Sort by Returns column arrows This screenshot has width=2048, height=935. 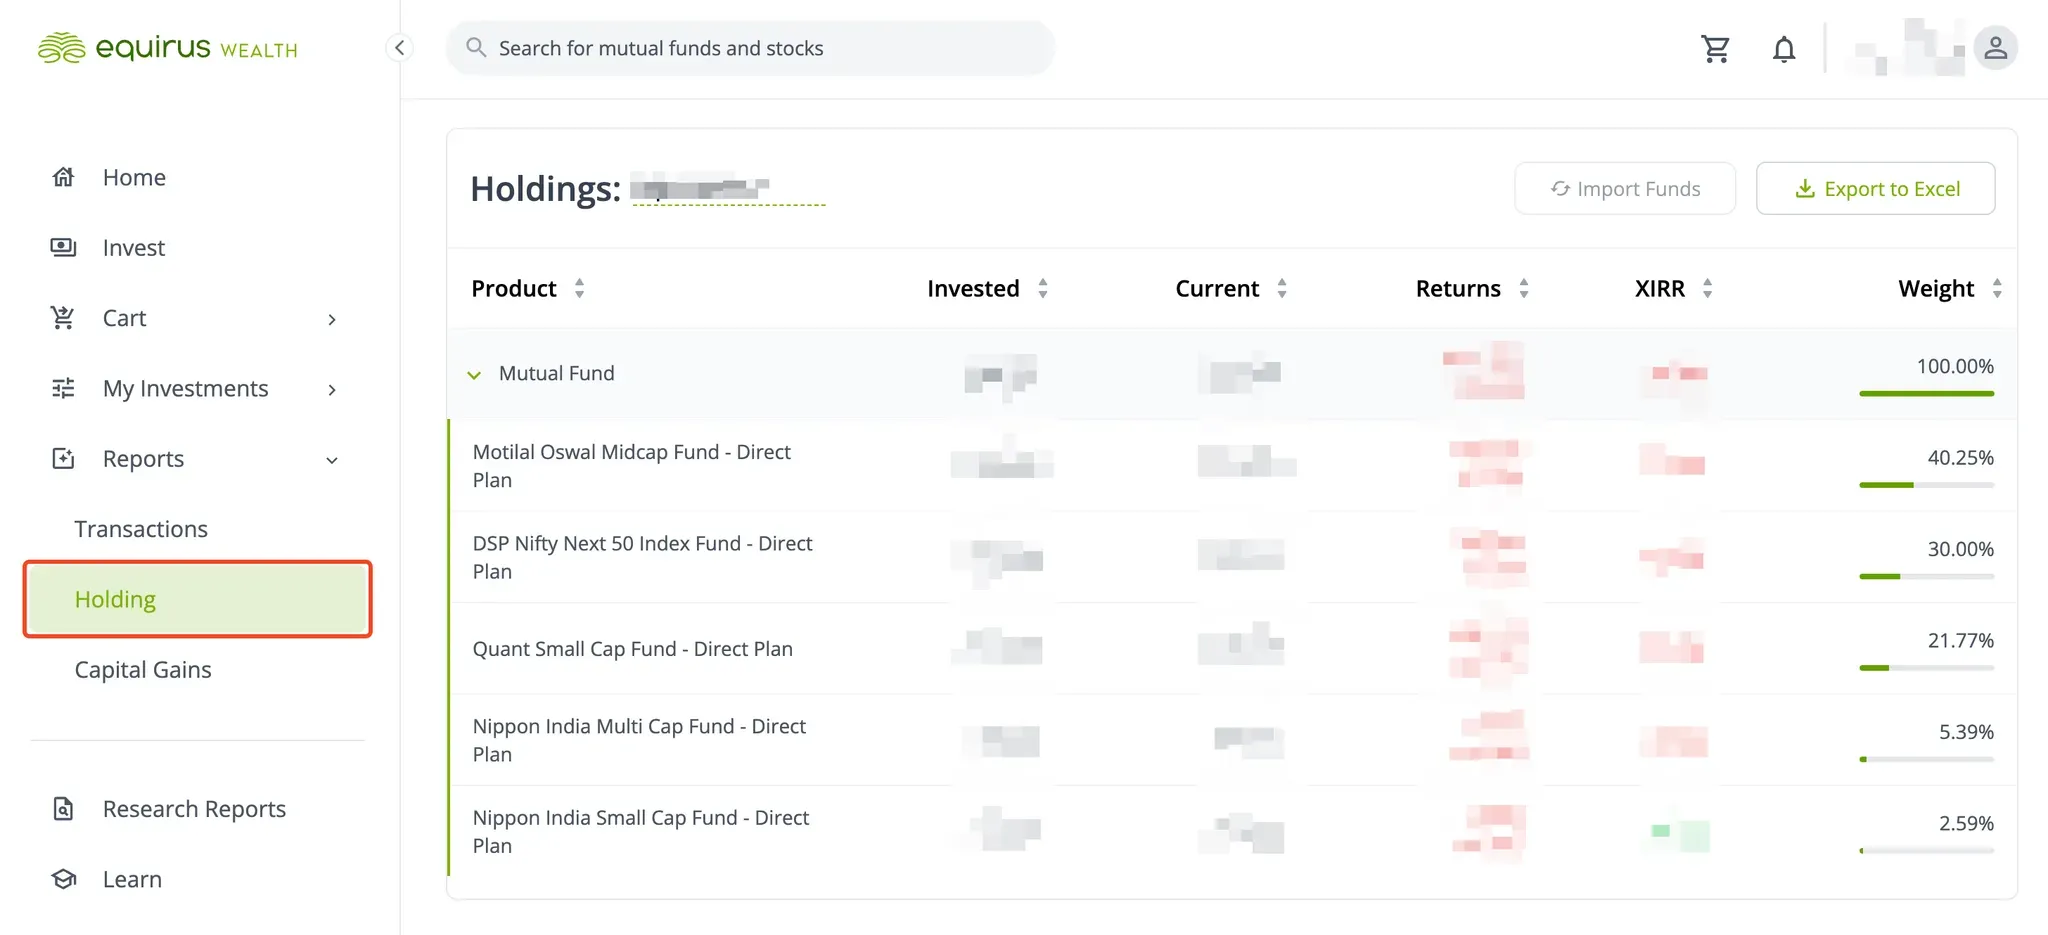point(1524,289)
